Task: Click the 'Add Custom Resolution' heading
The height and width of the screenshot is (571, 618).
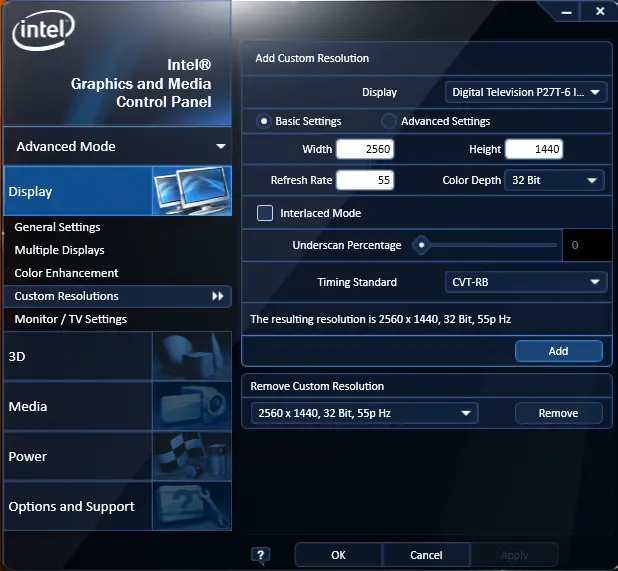Action: (312, 58)
